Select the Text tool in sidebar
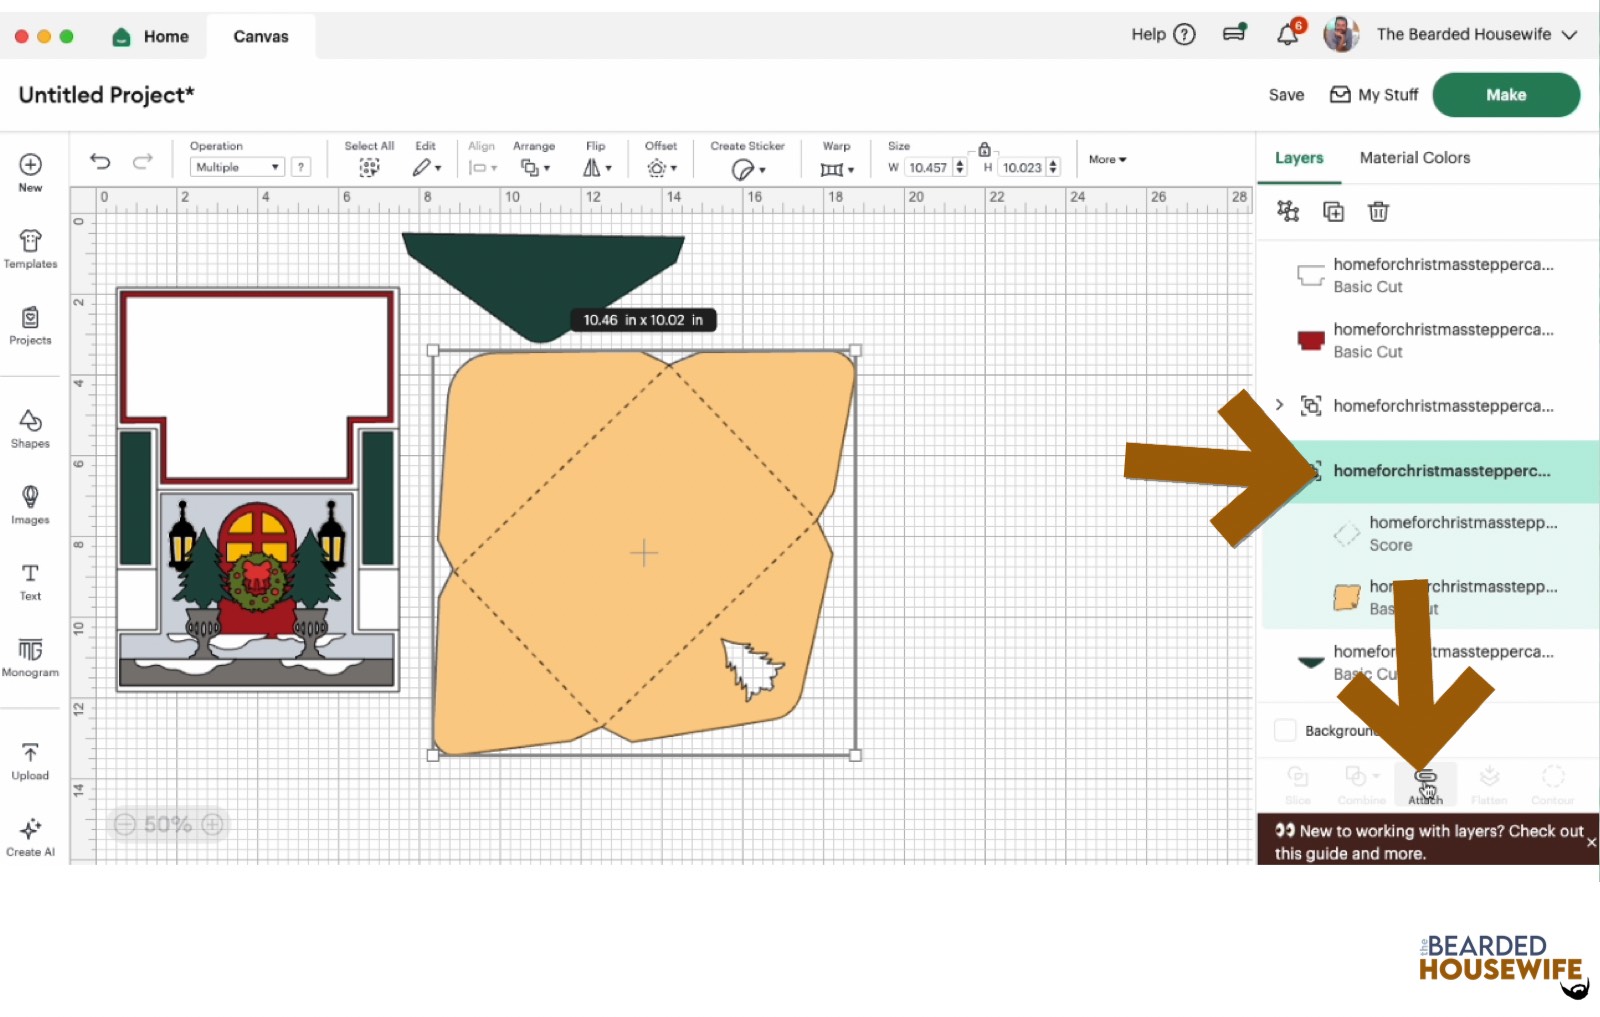Screen dimensions: 1600x1017 point(30,581)
